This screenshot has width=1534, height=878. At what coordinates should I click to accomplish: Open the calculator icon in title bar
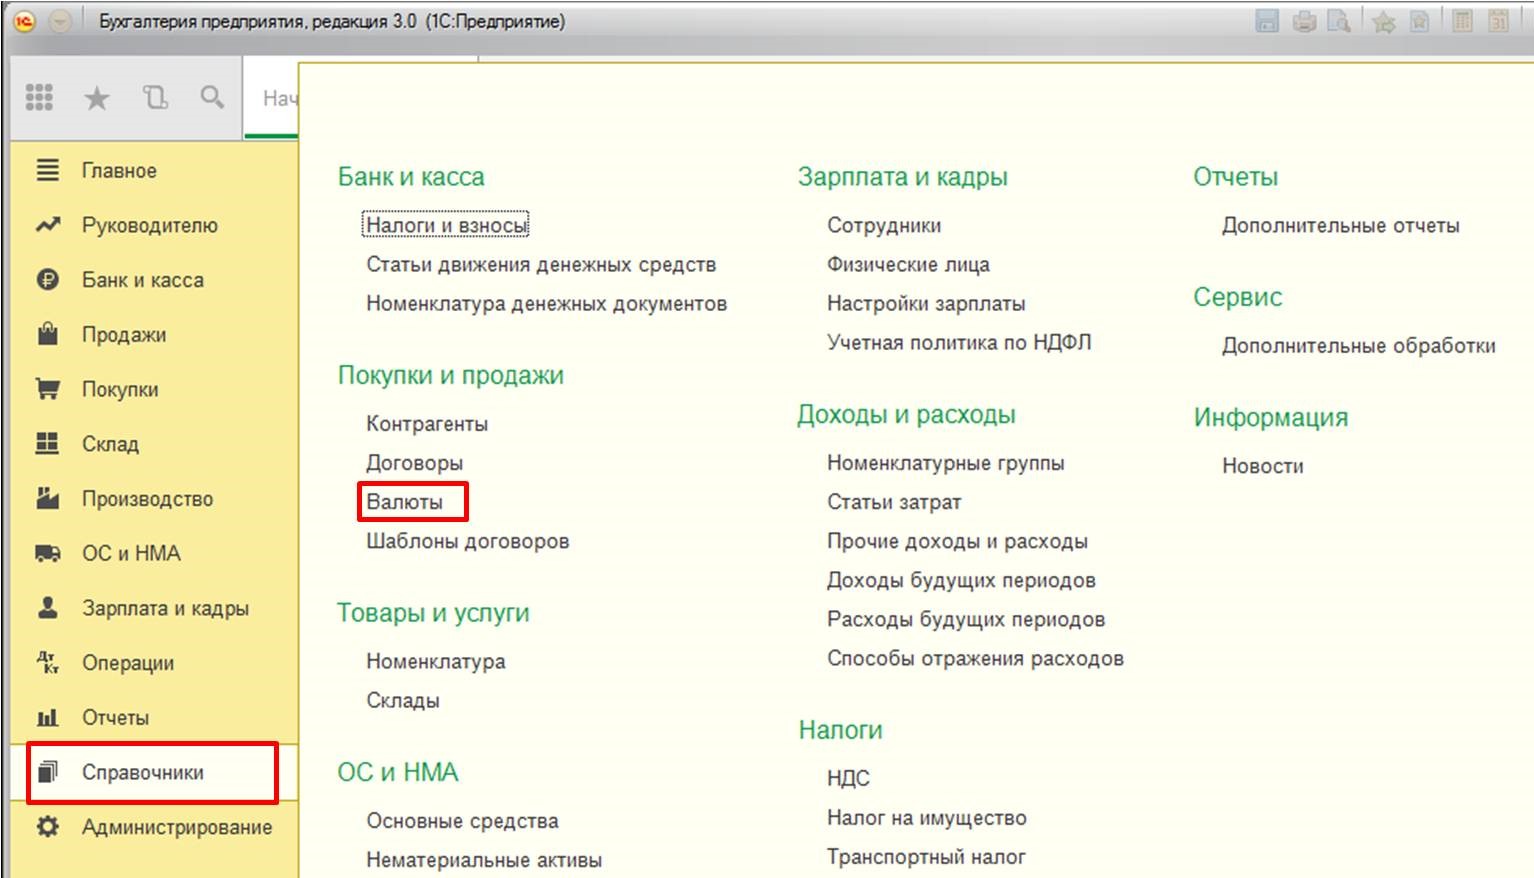pyautogui.click(x=1462, y=21)
